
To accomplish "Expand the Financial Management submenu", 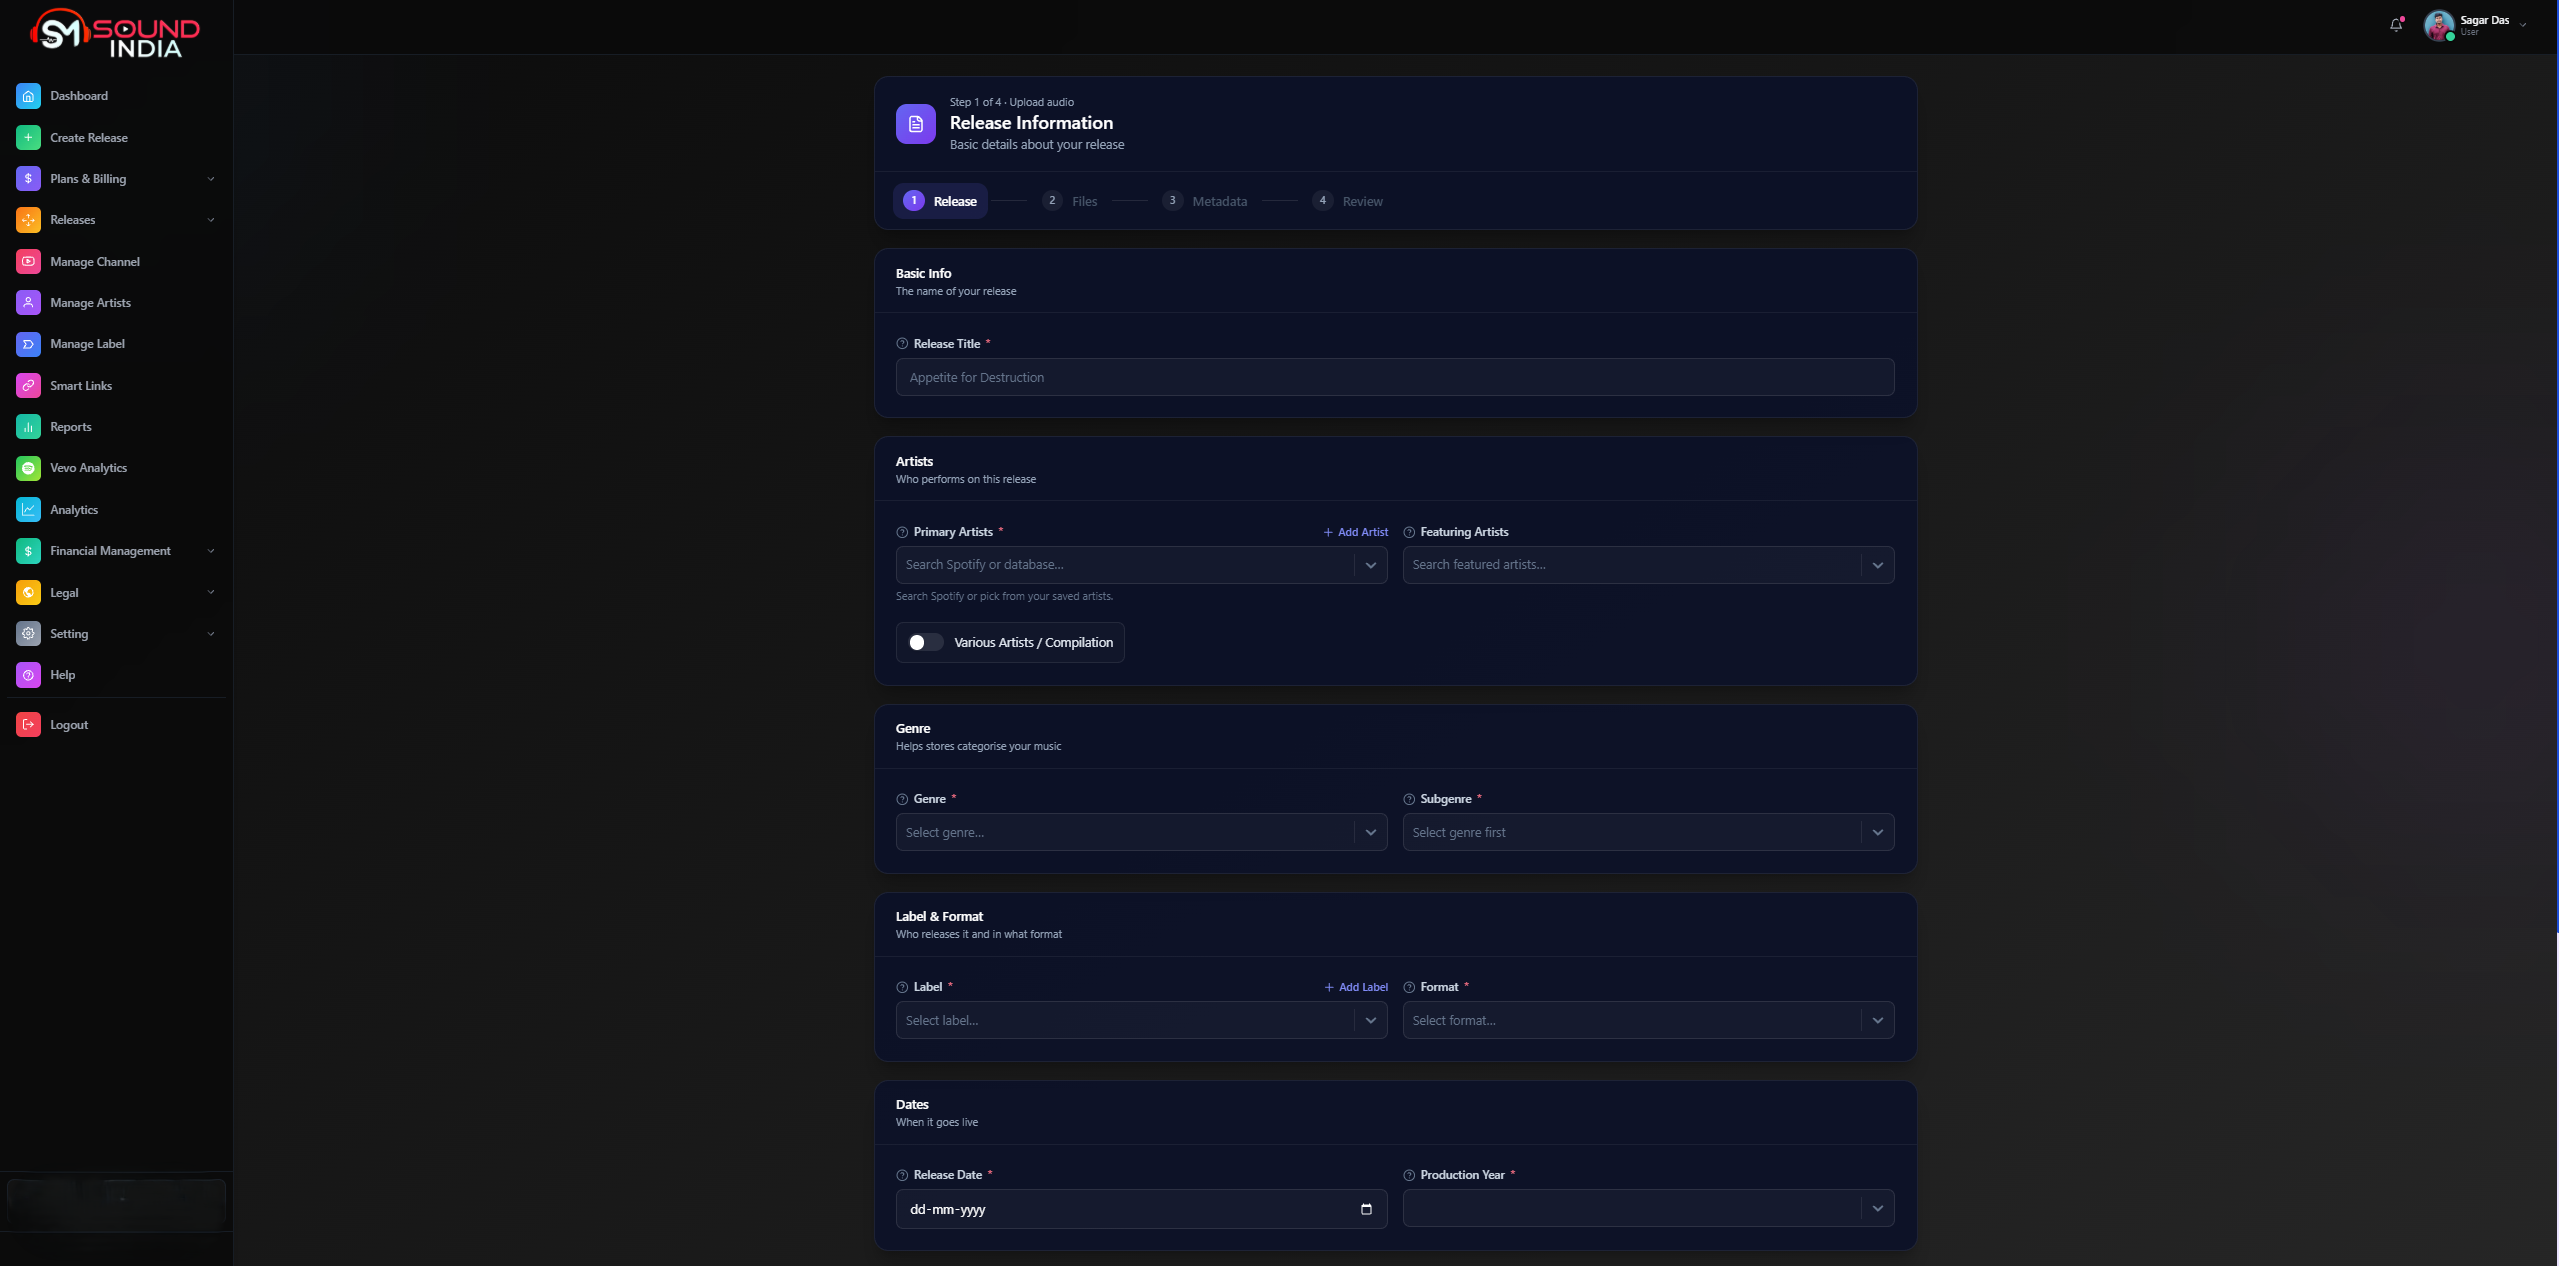I will point(211,551).
